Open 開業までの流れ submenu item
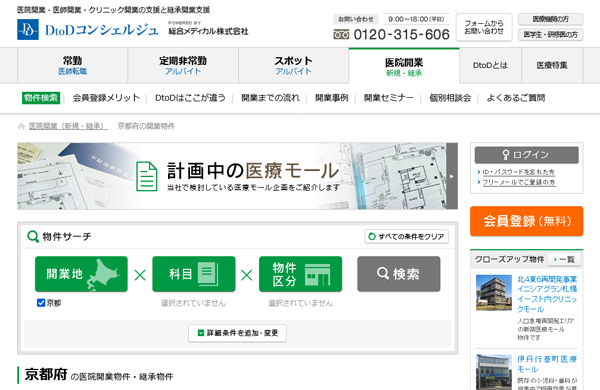 [x=270, y=98]
